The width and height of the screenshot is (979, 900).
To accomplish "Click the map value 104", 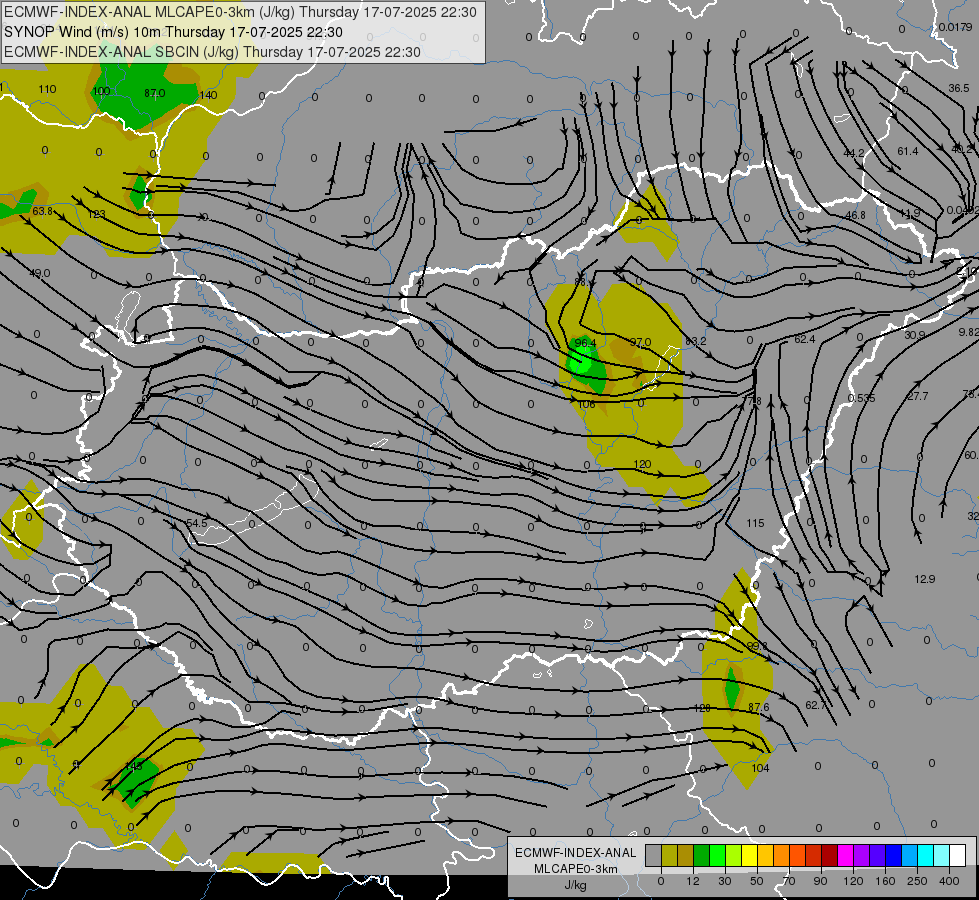I will pyautogui.click(x=760, y=768).
